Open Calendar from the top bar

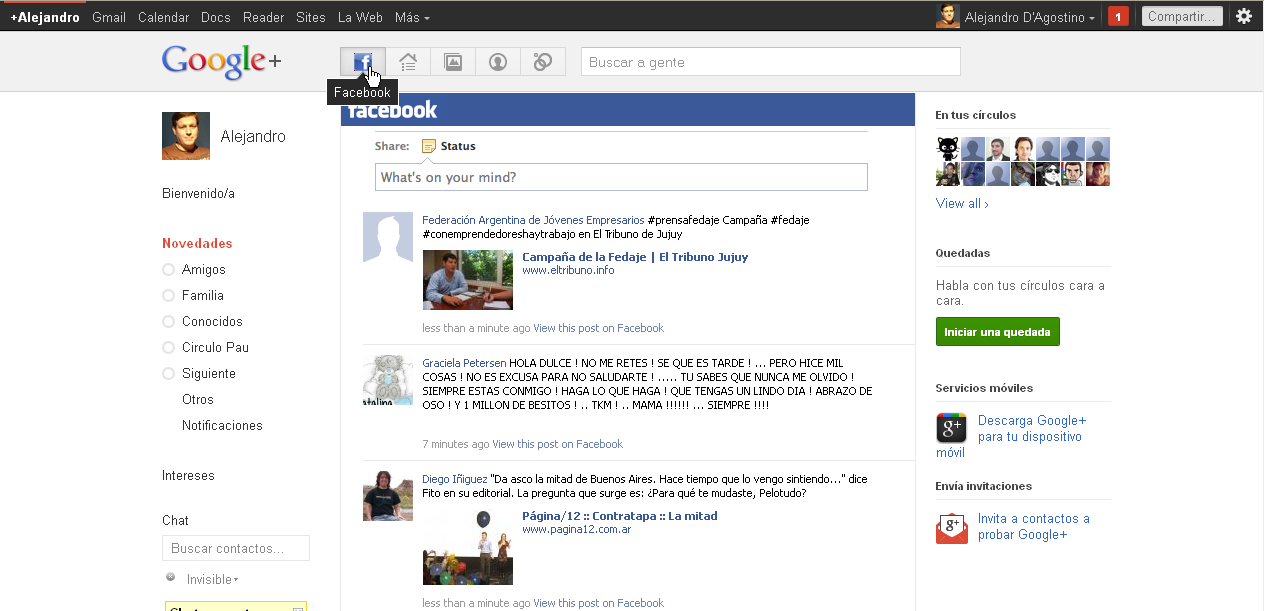[163, 17]
